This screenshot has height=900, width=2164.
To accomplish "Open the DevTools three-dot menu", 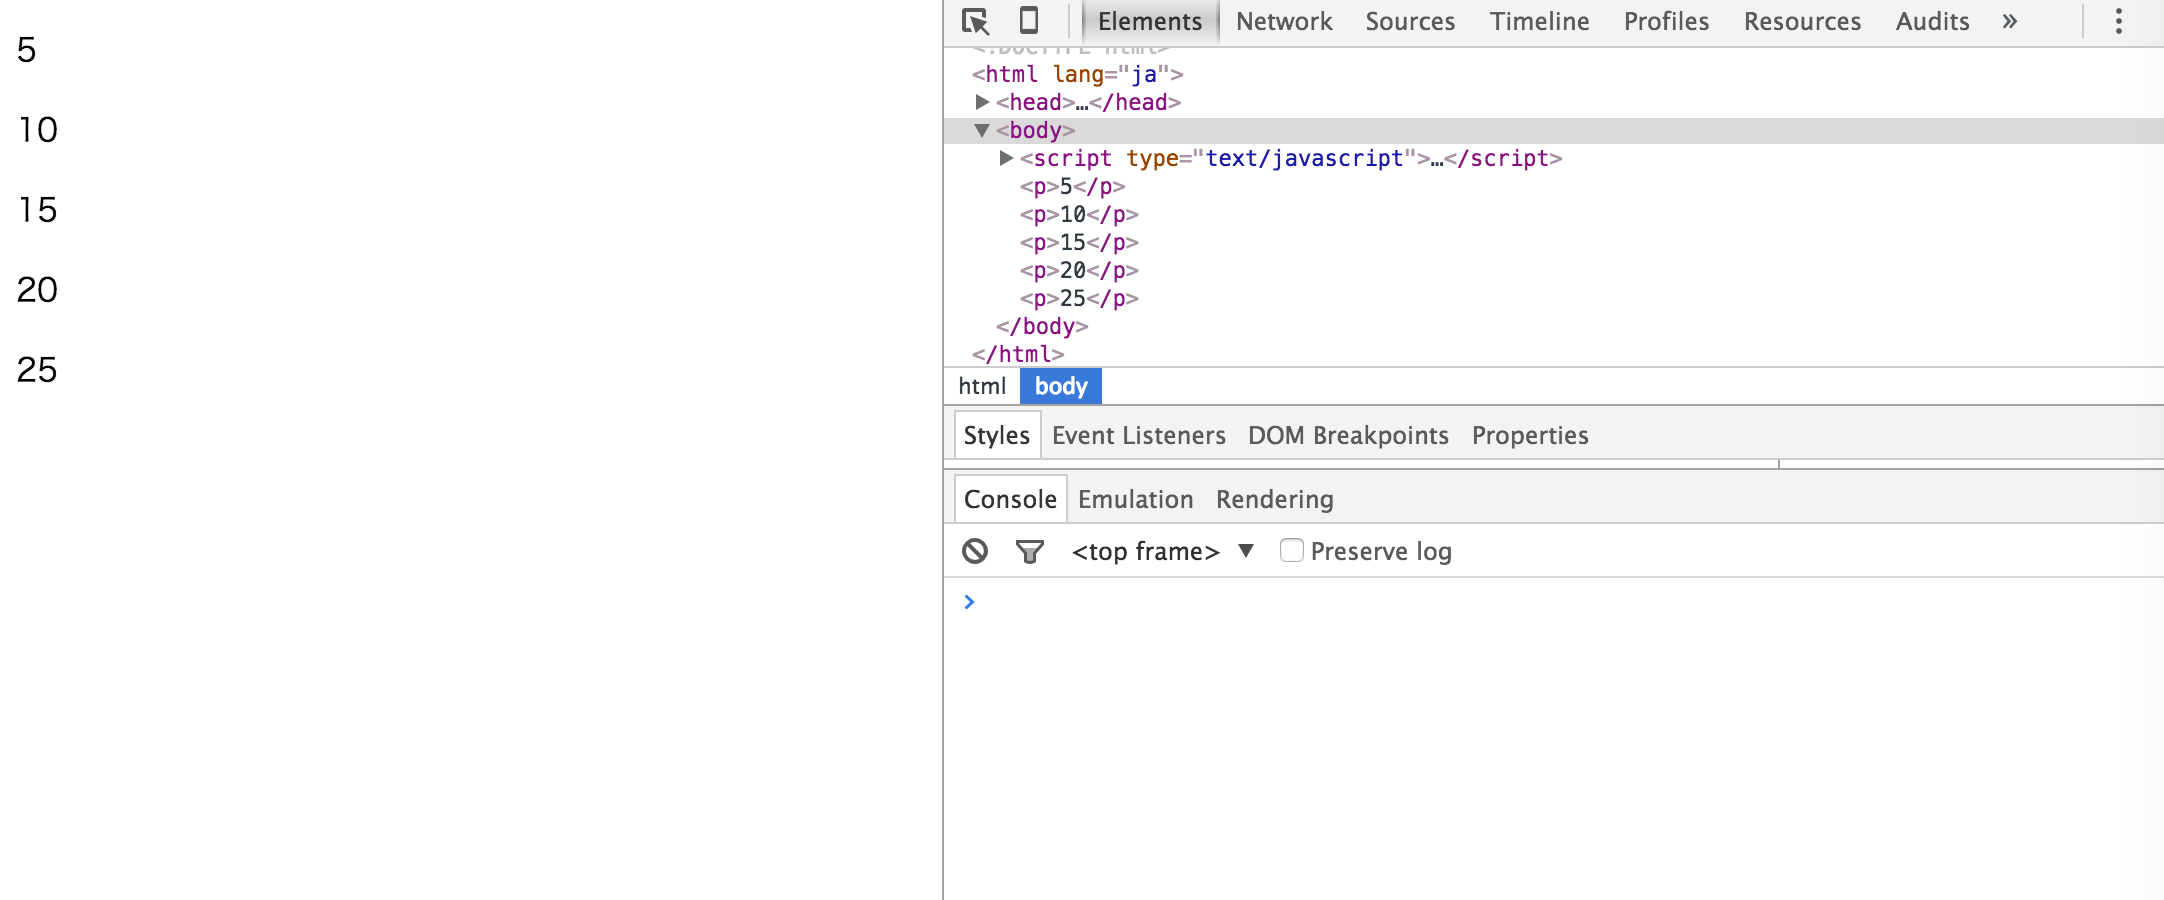I will [2118, 21].
